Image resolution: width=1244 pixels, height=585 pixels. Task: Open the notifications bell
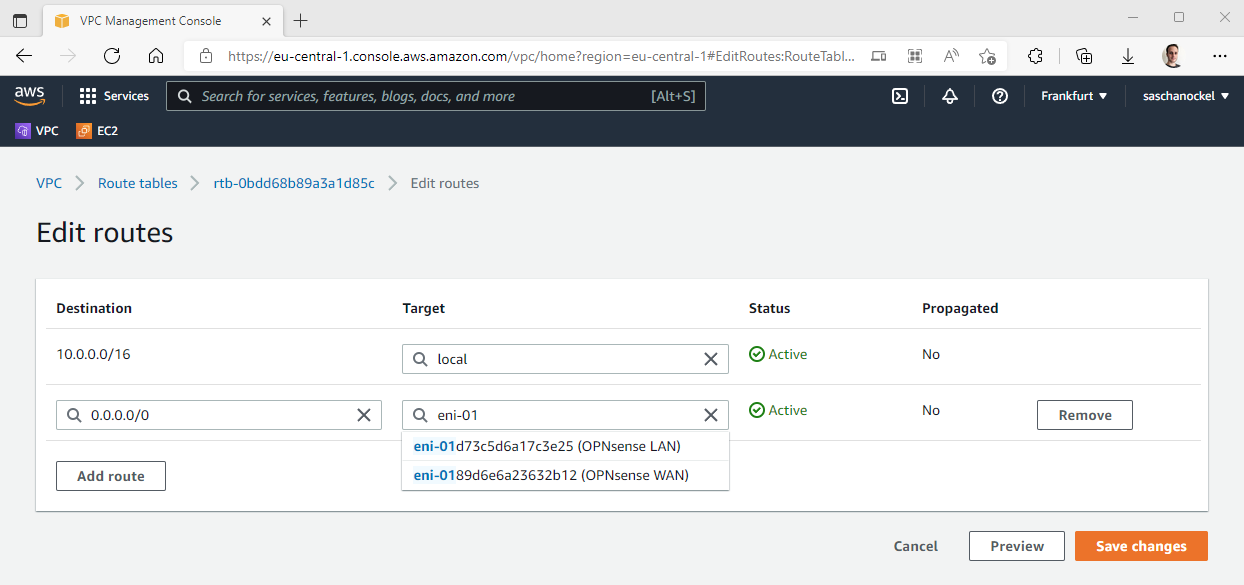point(950,96)
